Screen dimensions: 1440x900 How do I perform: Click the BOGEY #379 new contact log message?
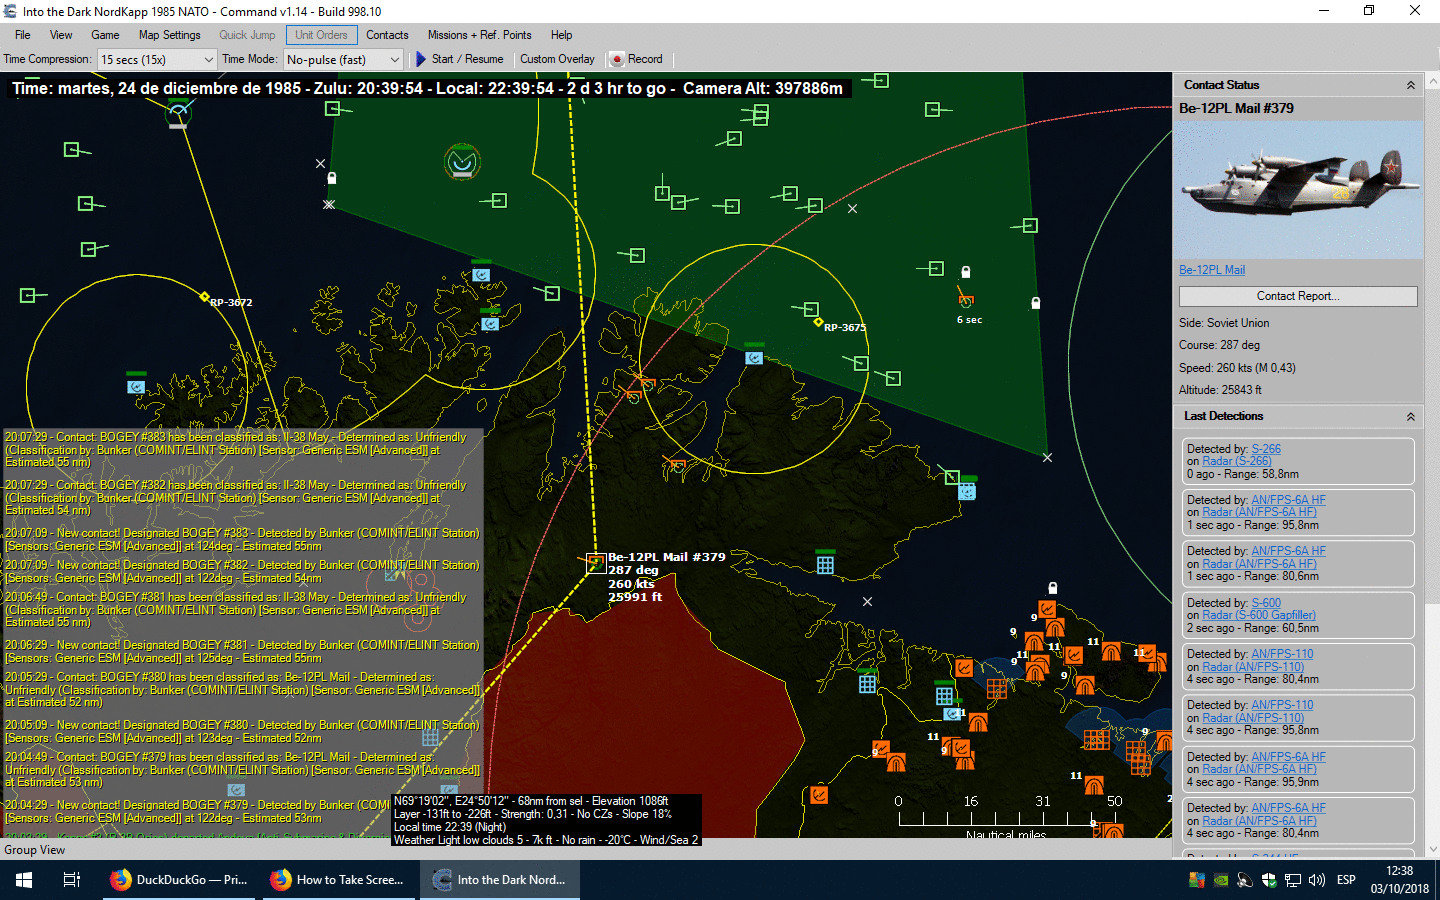(196, 811)
